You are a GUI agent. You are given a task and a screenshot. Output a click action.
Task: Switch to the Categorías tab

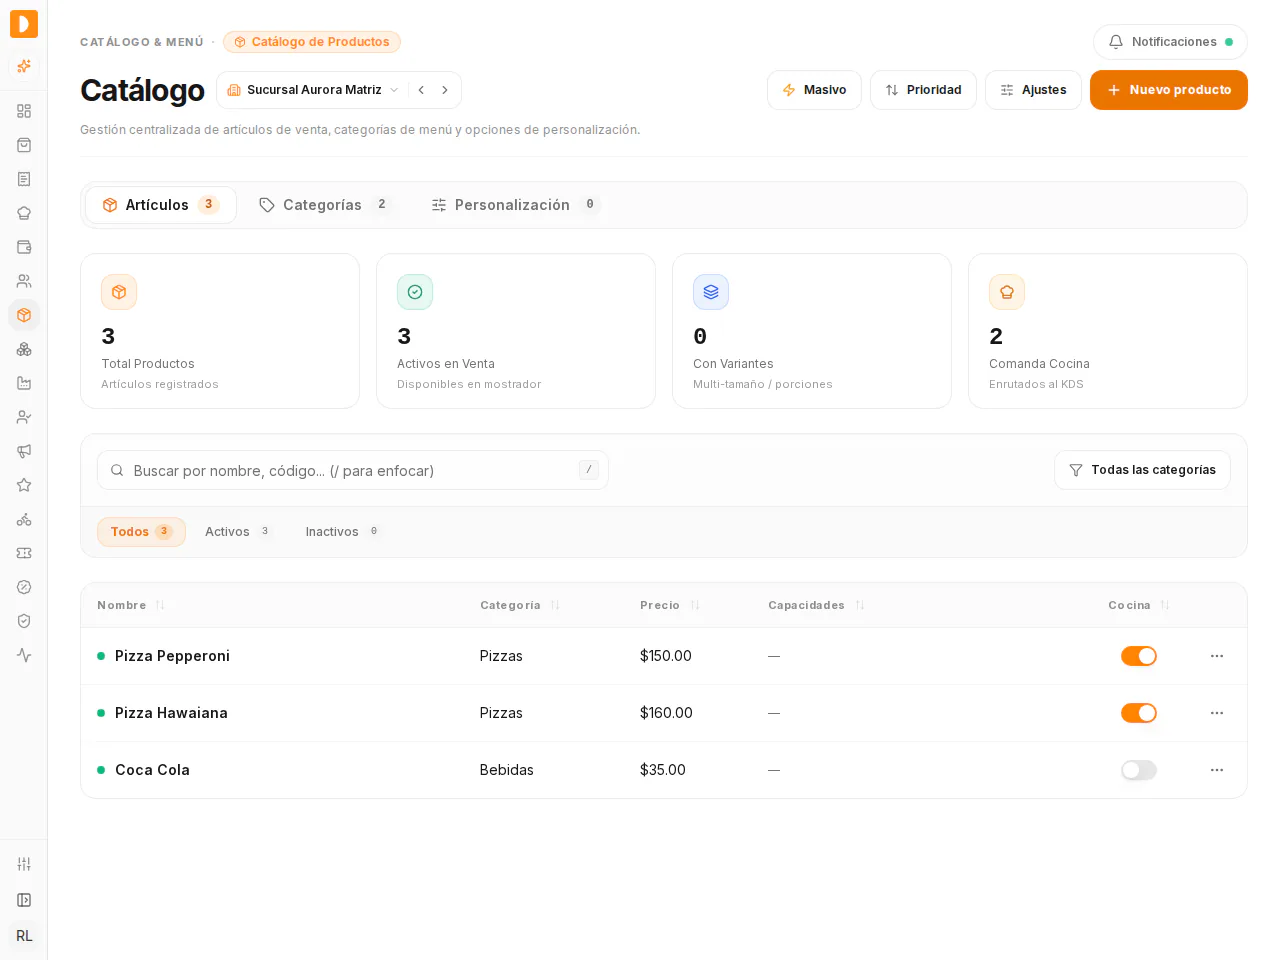(324, 205)
